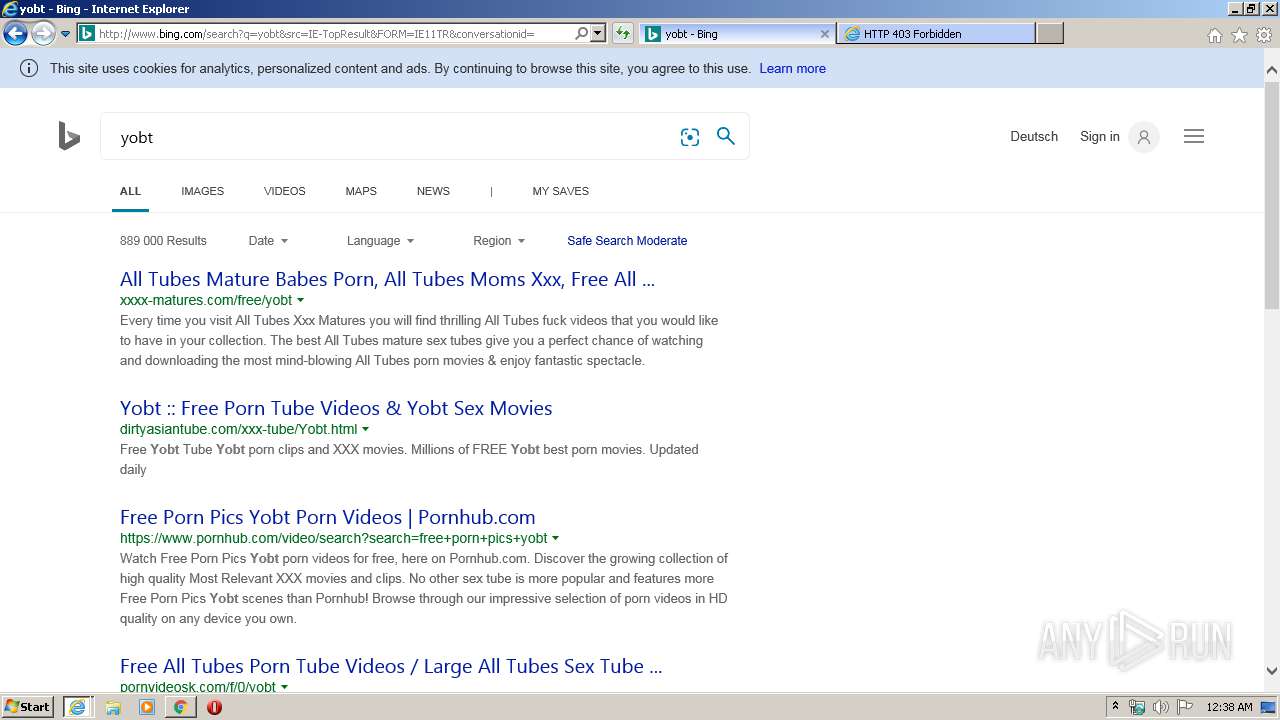1280x720 pixels.
Task: Open the Windows Start menu
Action: pos(28,707)
